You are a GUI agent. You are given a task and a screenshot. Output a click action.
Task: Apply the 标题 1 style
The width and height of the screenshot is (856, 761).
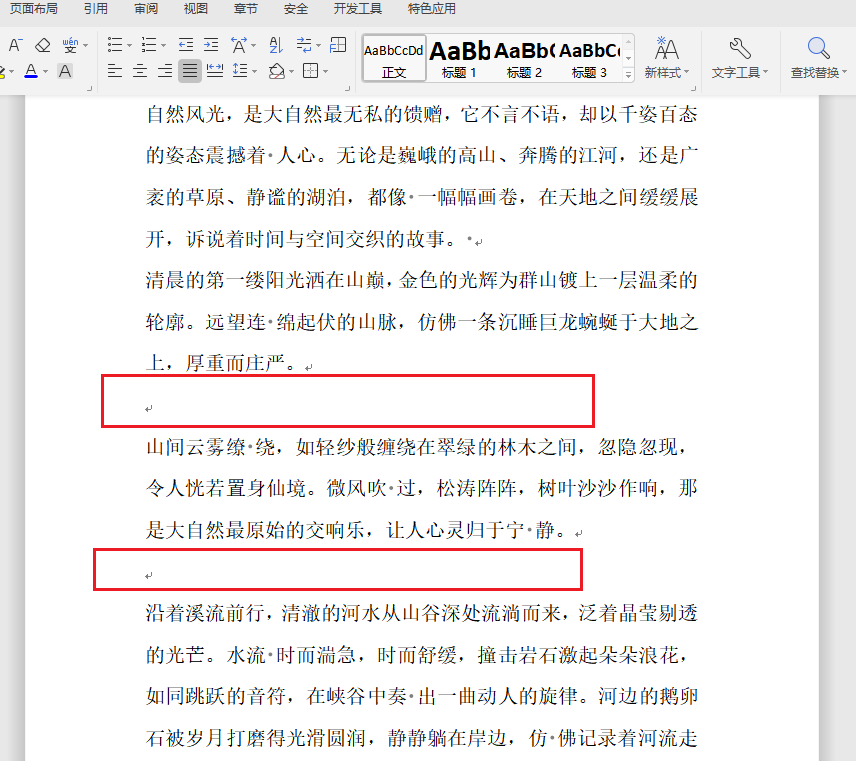459,58
